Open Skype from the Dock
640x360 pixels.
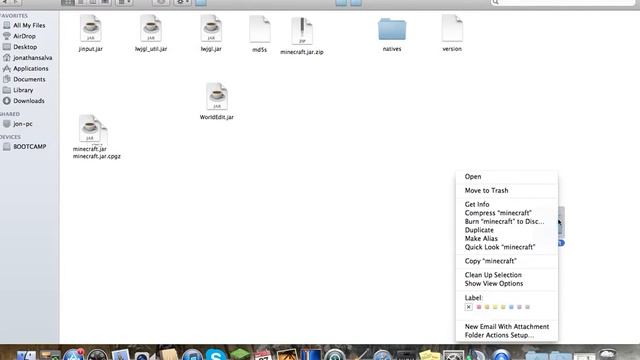(x=216, y=354)
